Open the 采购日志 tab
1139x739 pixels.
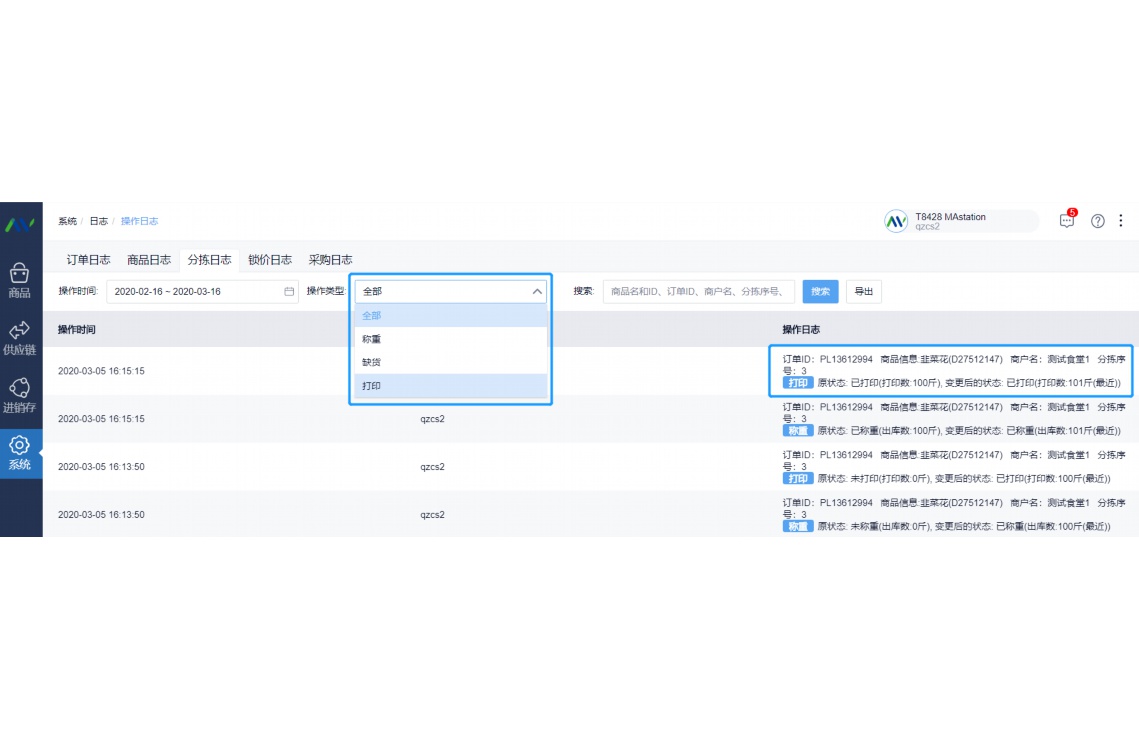click(x=330, y=260)
